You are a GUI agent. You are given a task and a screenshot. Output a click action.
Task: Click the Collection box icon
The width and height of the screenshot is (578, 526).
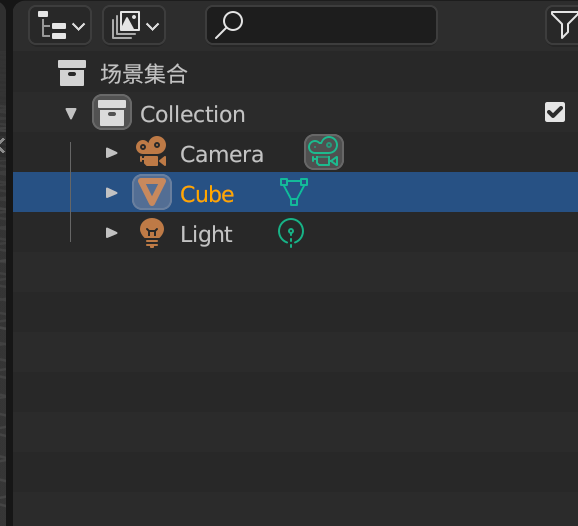point(112,112)
